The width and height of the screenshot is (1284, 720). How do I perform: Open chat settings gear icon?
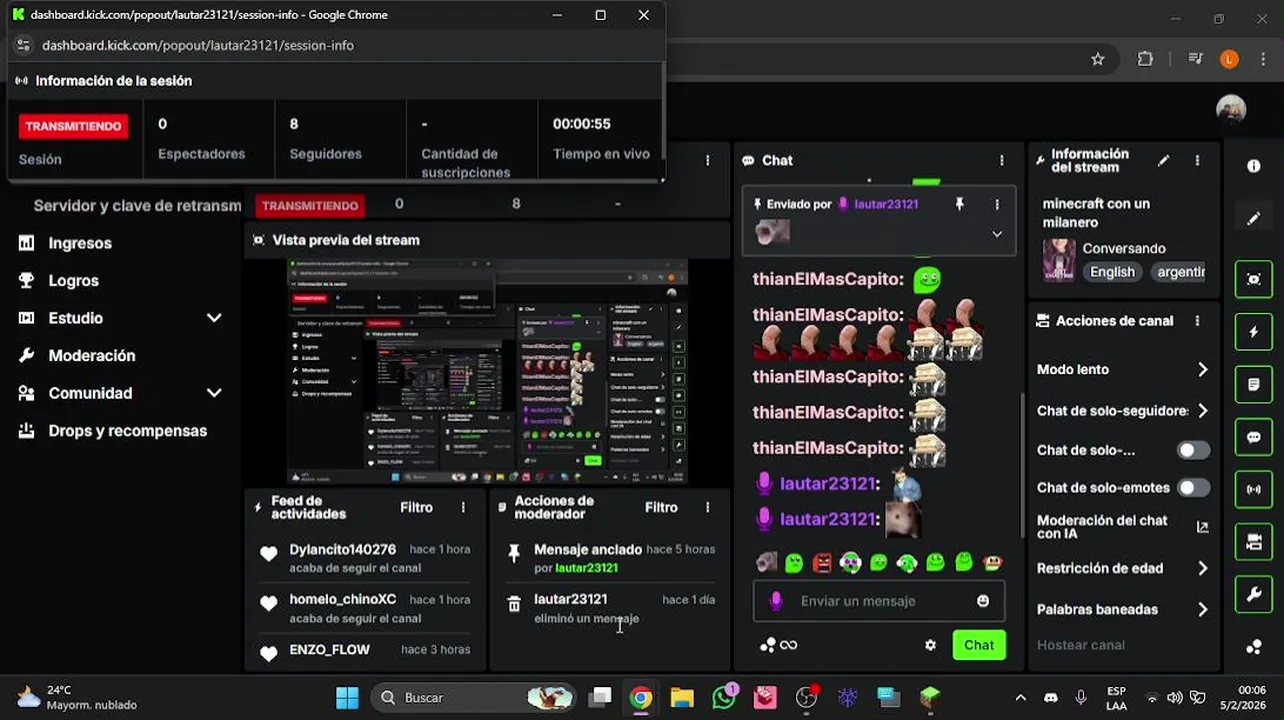930,645
